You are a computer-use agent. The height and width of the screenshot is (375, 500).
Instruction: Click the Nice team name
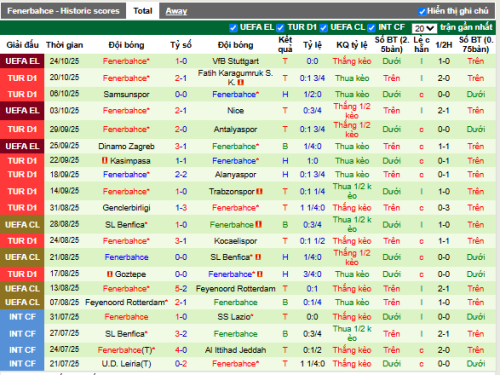click(236, 111)
